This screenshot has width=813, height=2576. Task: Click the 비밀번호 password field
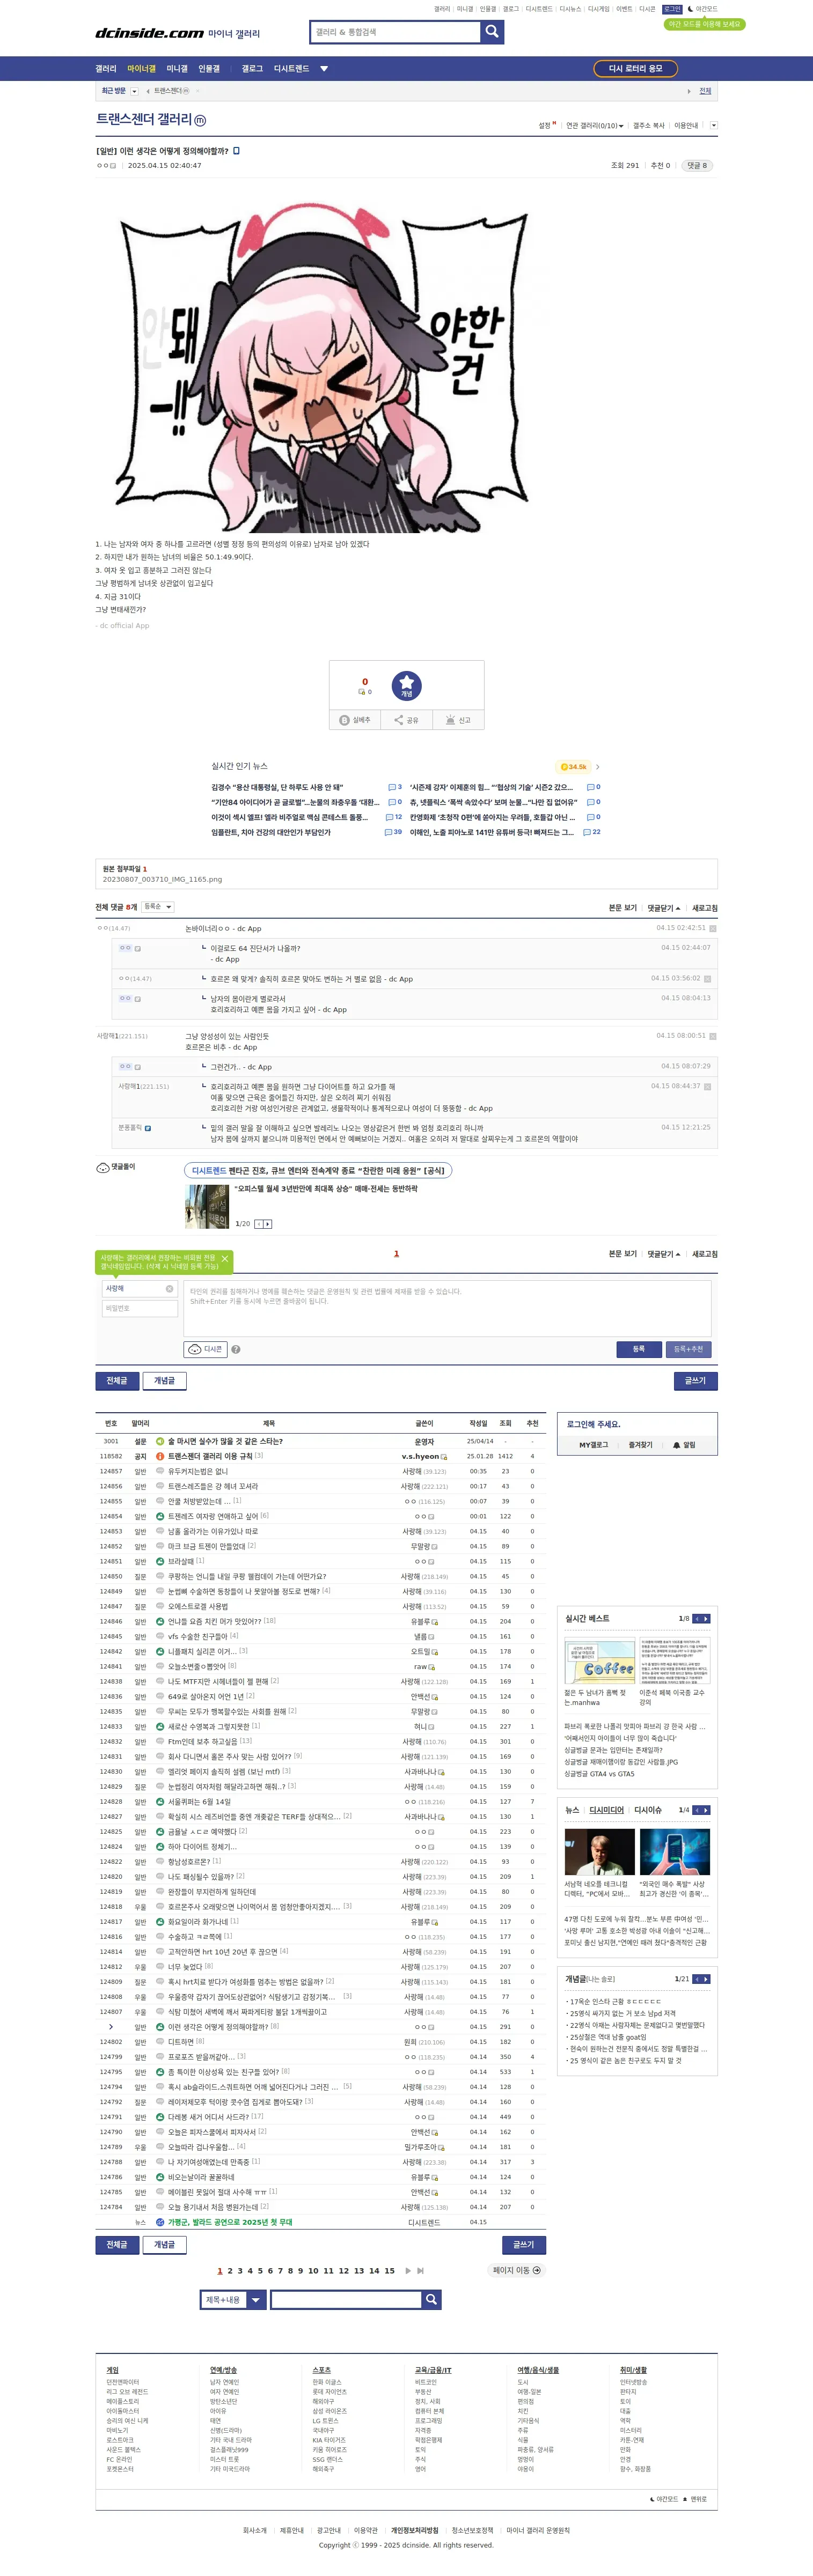point(139,1308)
